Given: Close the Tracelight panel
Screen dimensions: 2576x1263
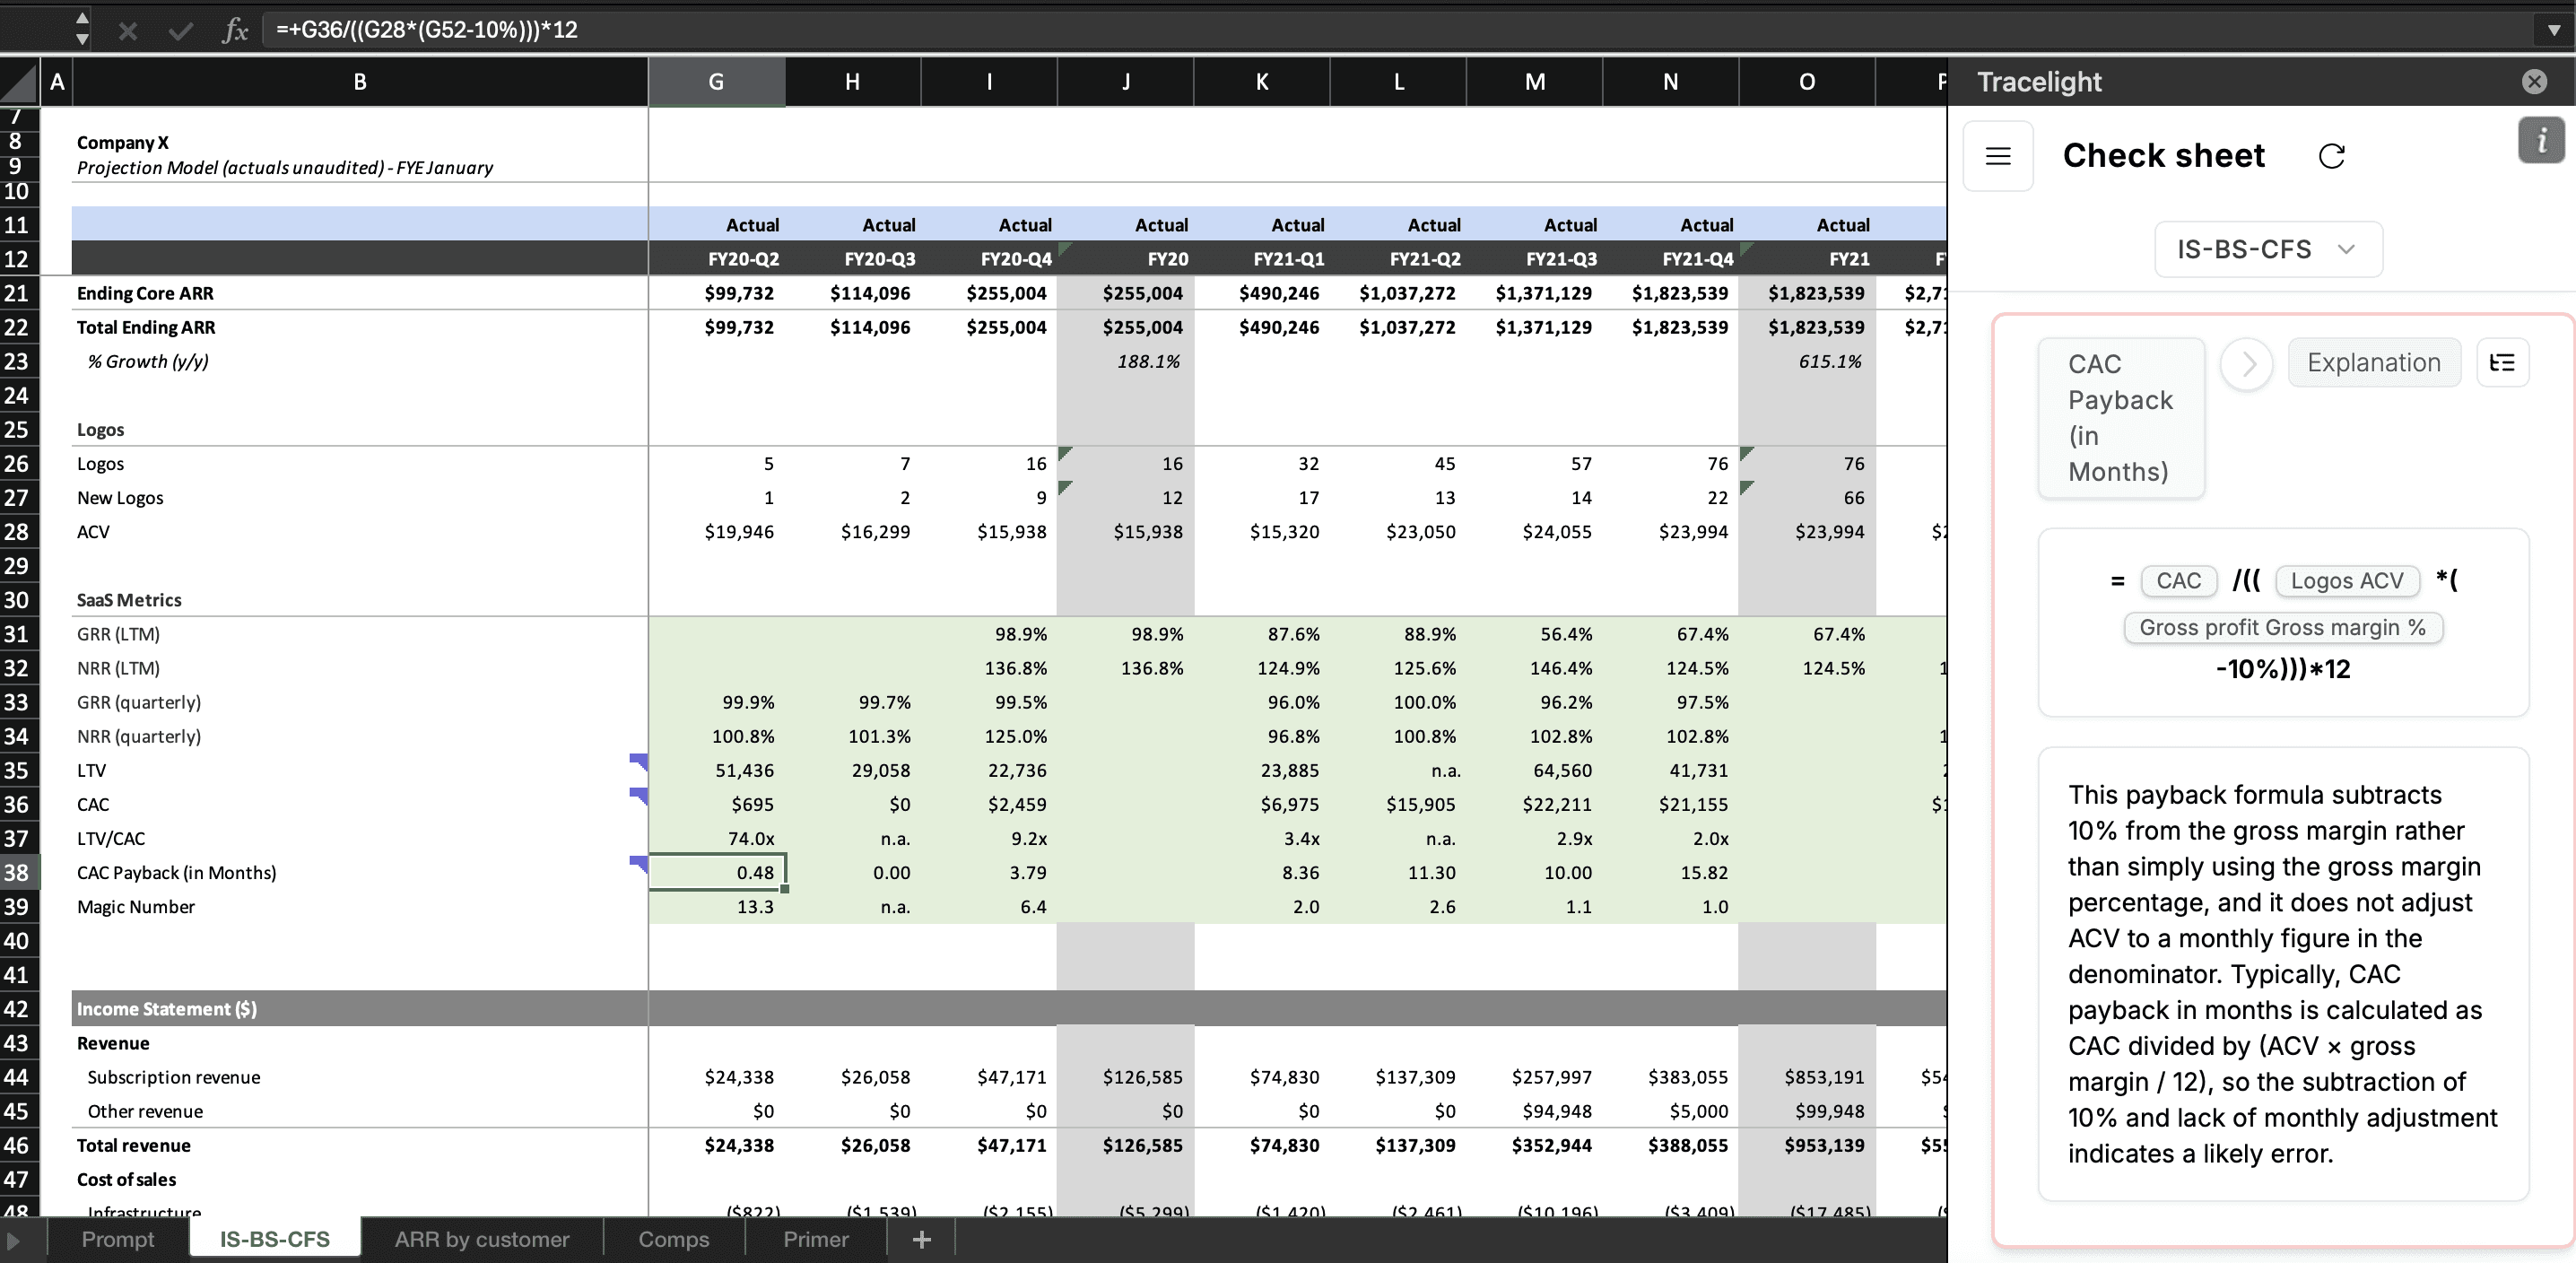Looking at the screenshot, I should [x=2534, y=82].
